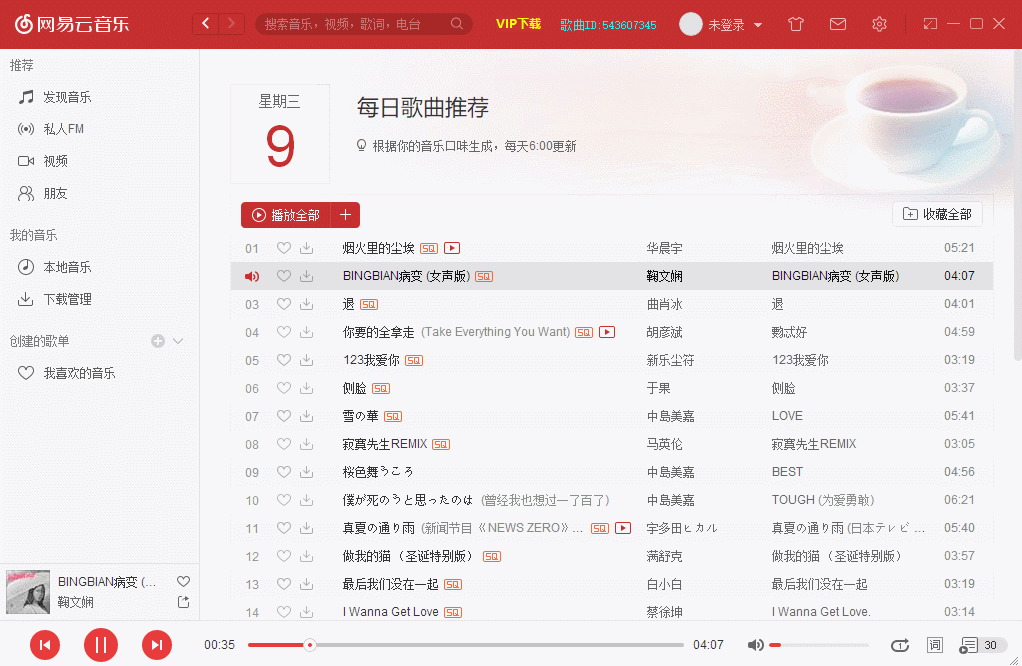Favorite the song 烟火里的尘埃
Screen dimensions: 1022x666
click(x=283, y=247)
